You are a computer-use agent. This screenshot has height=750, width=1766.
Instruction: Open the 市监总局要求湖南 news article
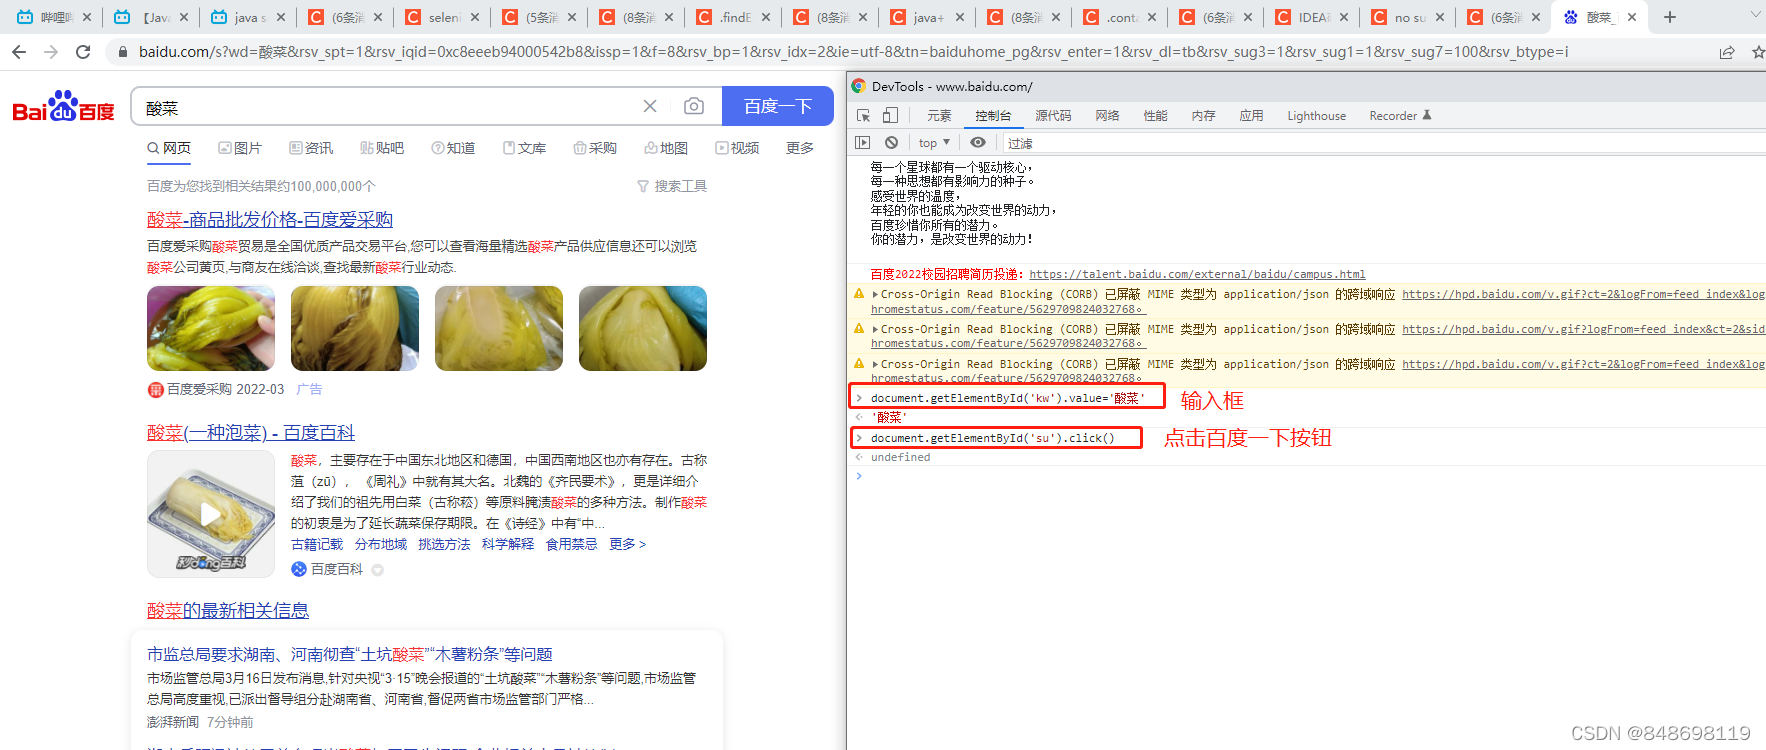pyautogui.click(x=350, y=654)
